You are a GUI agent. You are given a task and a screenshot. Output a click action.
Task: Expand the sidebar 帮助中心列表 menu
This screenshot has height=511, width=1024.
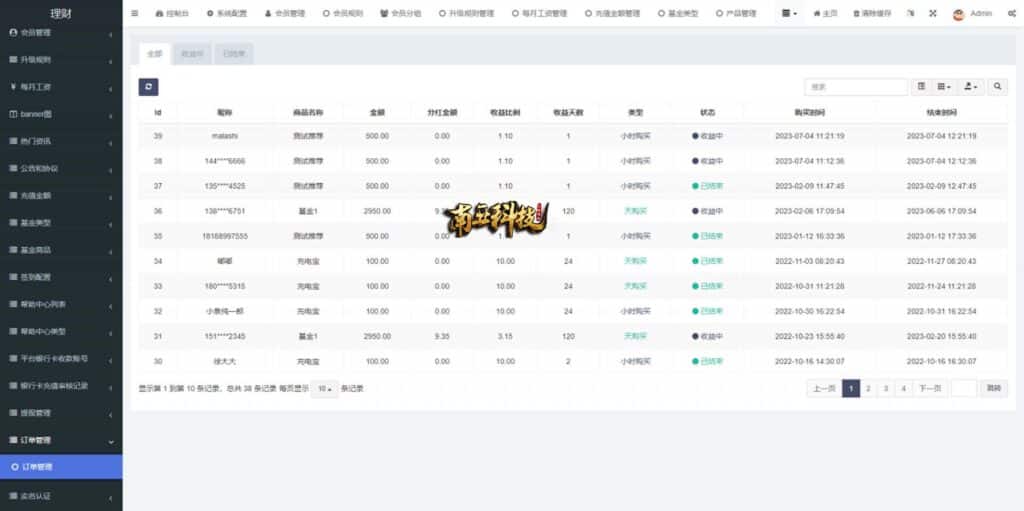coord(61,305)
